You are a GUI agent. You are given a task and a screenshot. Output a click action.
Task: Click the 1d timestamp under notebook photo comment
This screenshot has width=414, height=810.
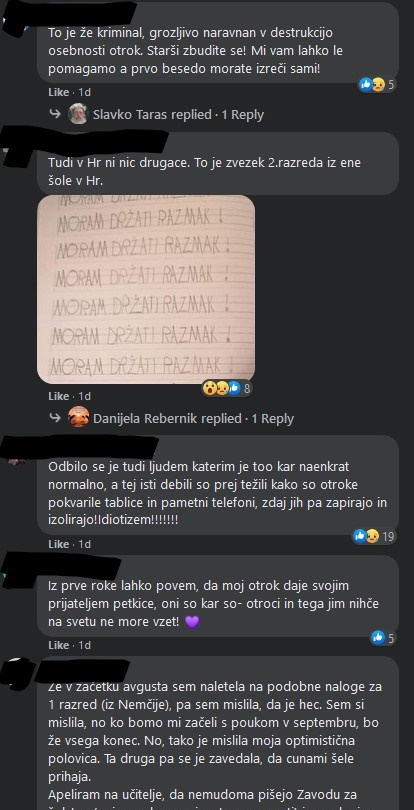[x=85, y=396]
